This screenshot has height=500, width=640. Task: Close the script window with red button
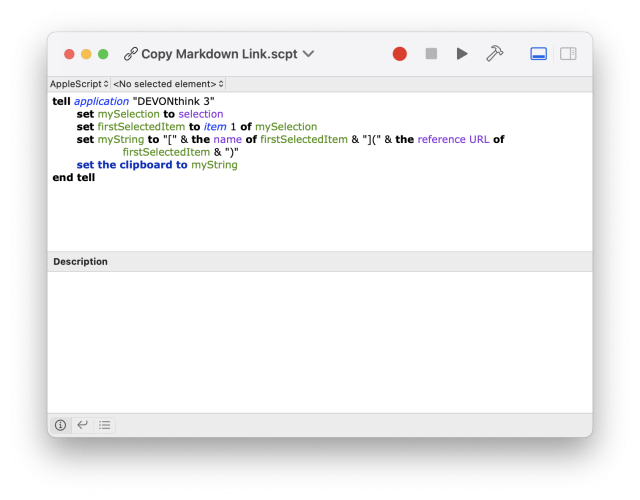click(69, 54)
